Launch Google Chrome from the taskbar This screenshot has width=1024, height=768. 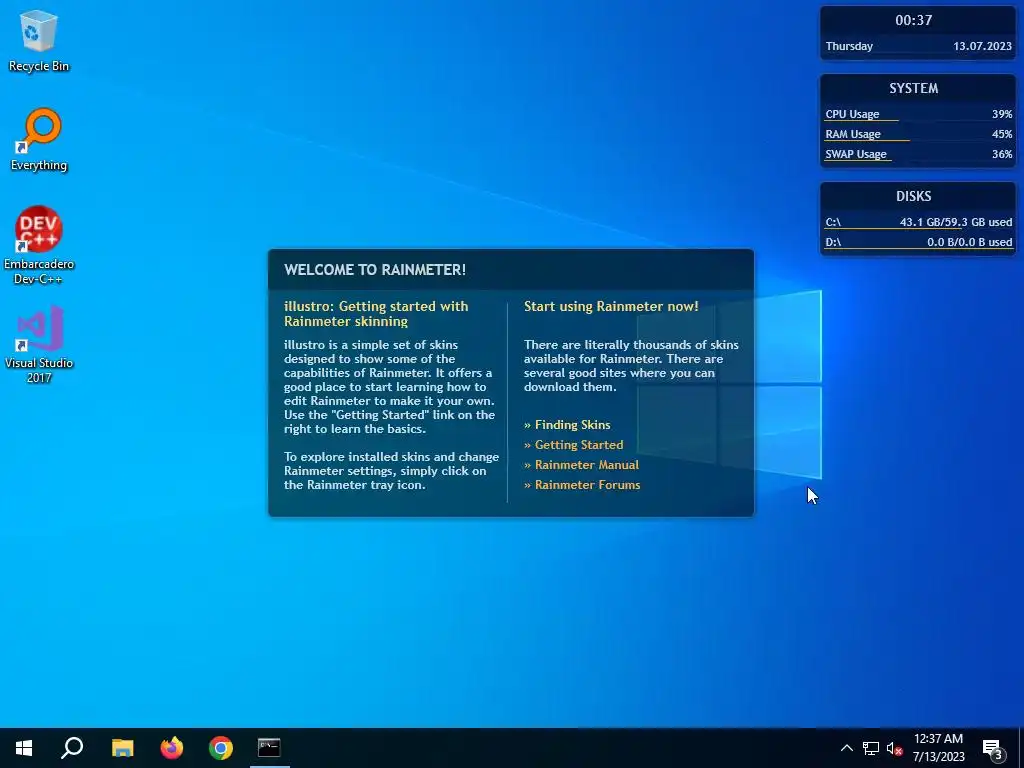(221, 748)
